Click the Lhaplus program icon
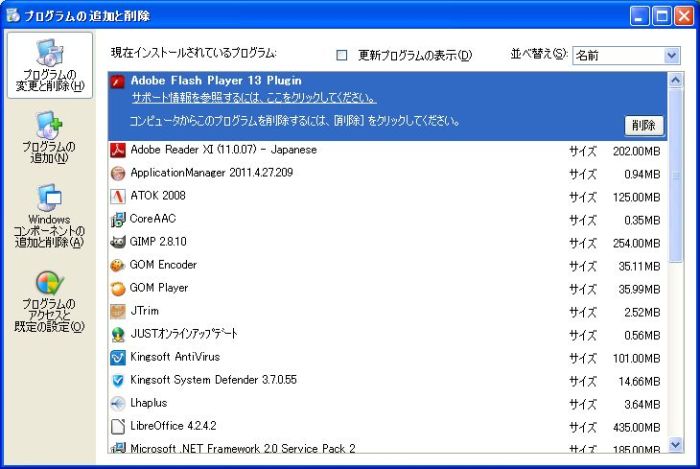Viewport: 700px width, 469px height. pos(117,403)
